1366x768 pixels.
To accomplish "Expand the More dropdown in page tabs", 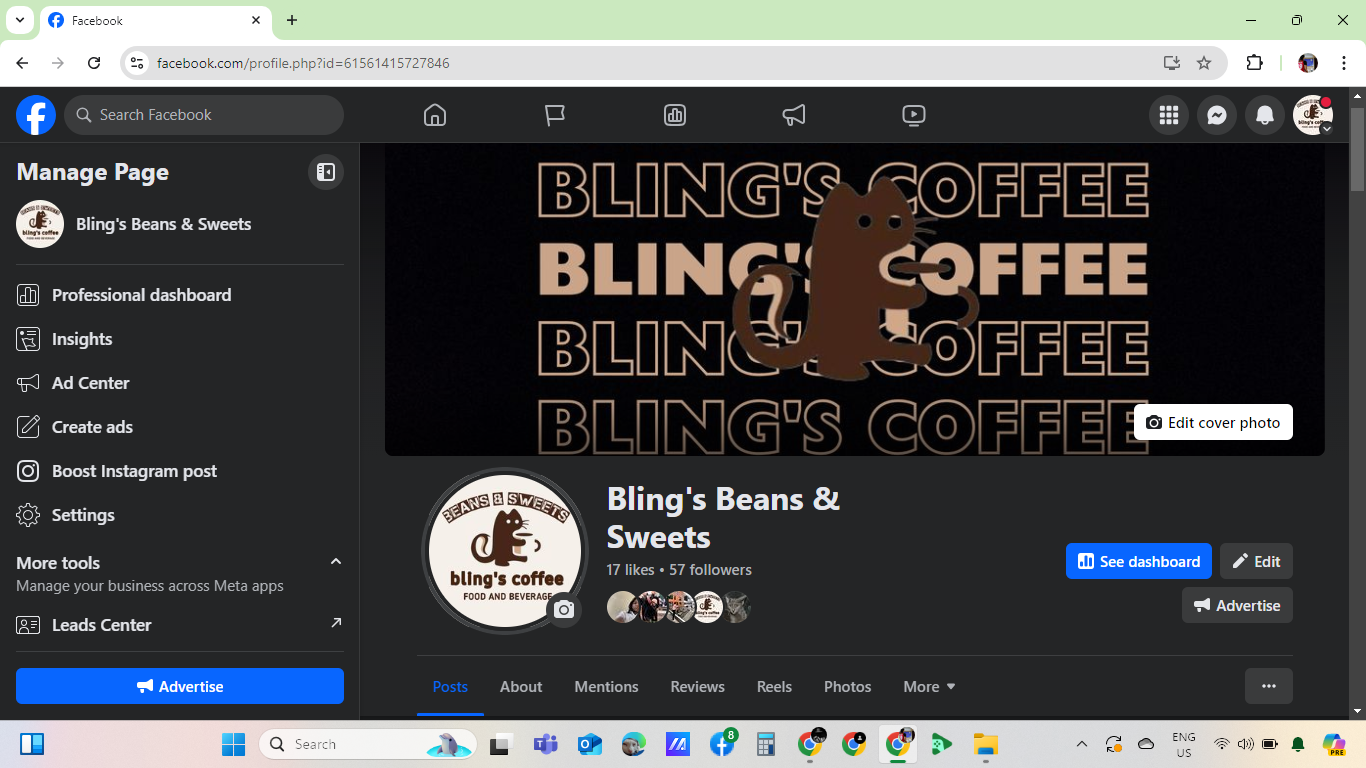I will [x=929, y=687].
